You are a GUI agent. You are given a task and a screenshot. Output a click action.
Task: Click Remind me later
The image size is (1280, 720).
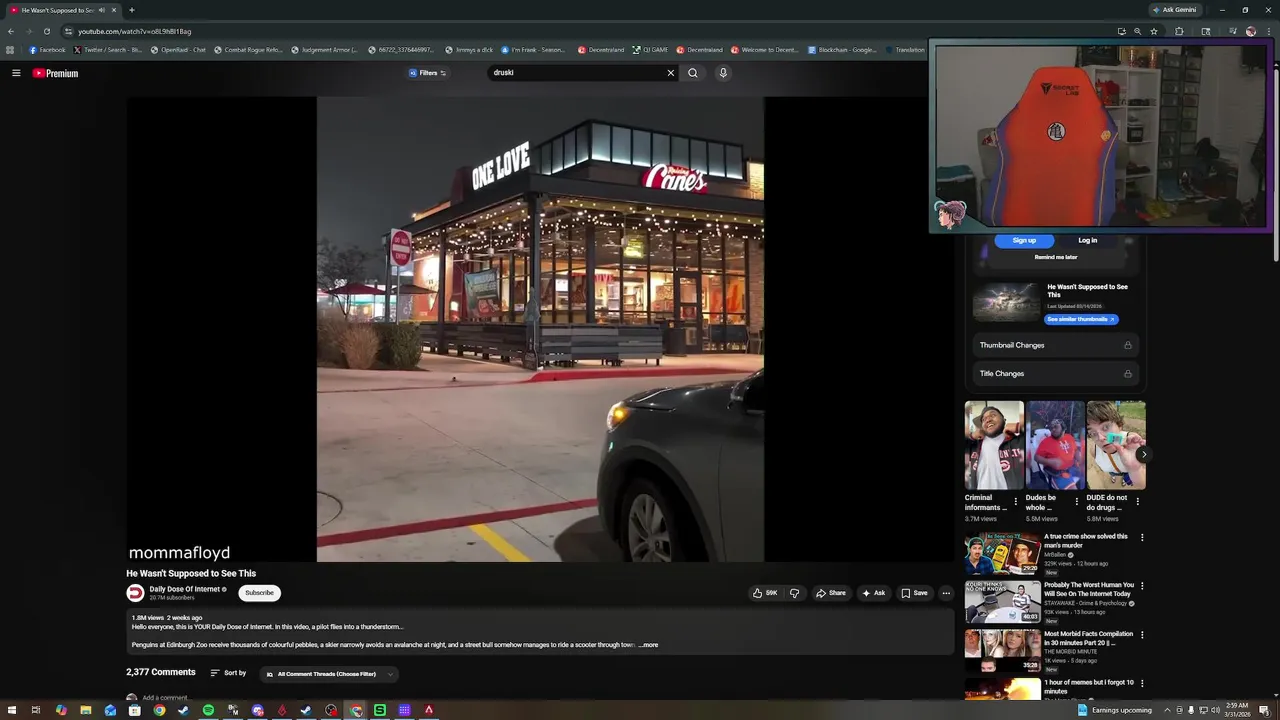[x=1056, y=257]
